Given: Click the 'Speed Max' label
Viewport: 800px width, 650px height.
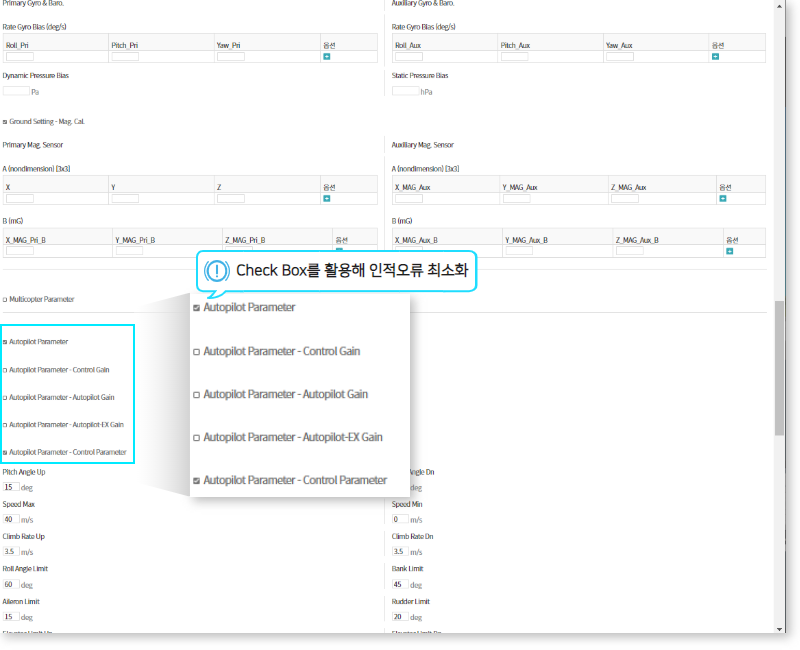Looking at the screenshot, I should (19, 504).
